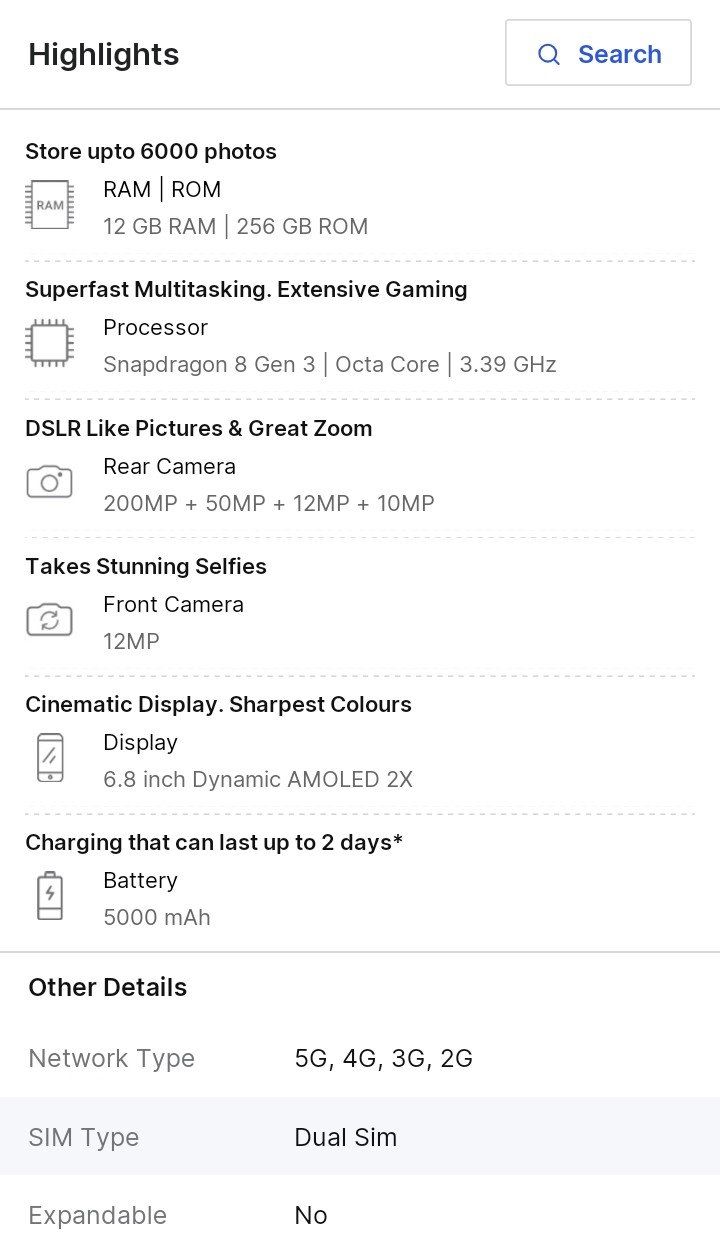Click the RAM chip icon

tap(50, 205)
